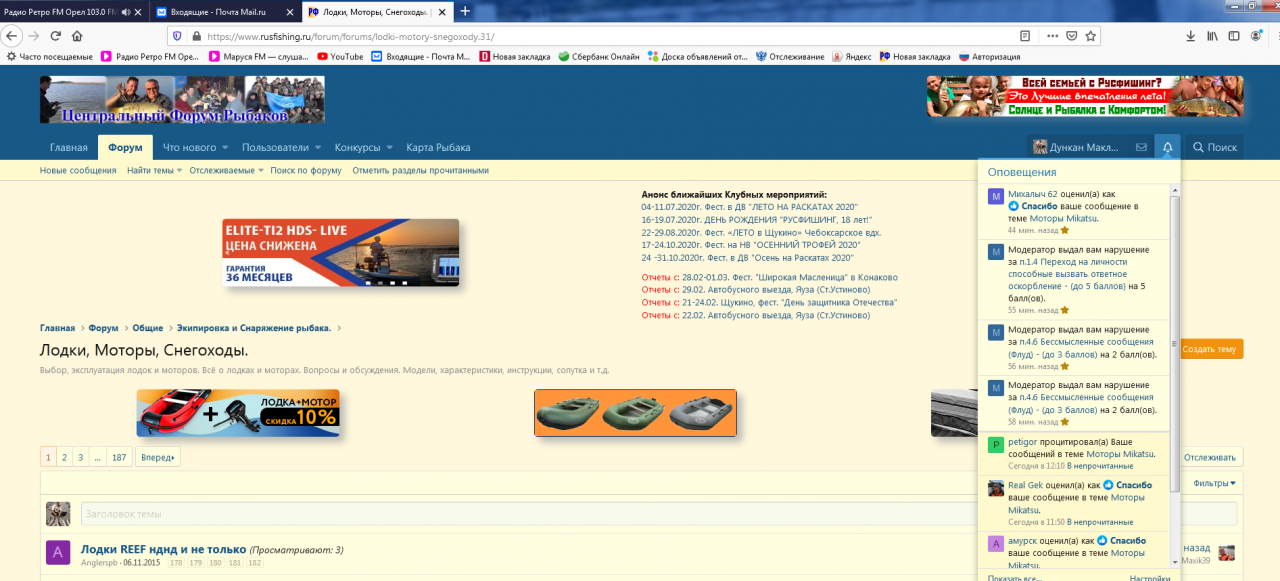Click the reader view icon in address bar
The height and width of the screenshot is (581, 1280).
1025,36
